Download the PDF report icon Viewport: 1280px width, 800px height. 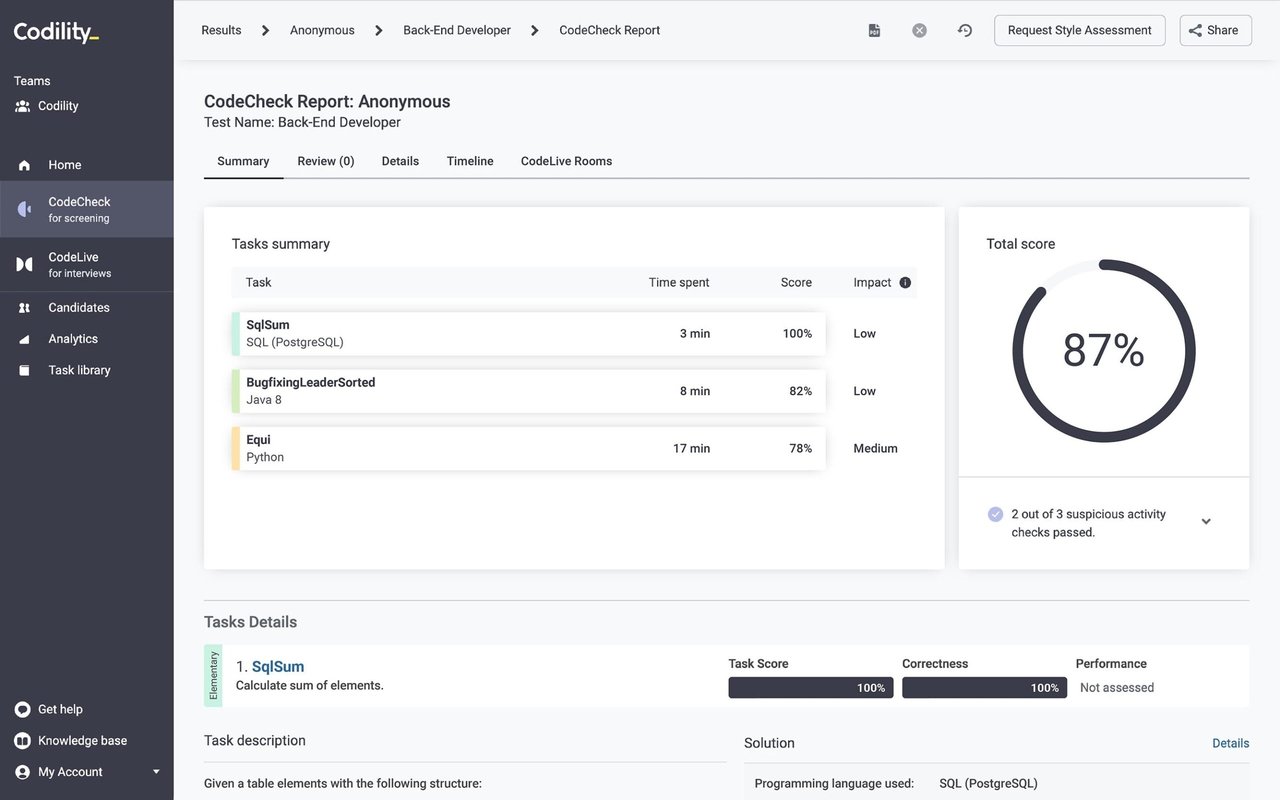click(x=874, y=30)
